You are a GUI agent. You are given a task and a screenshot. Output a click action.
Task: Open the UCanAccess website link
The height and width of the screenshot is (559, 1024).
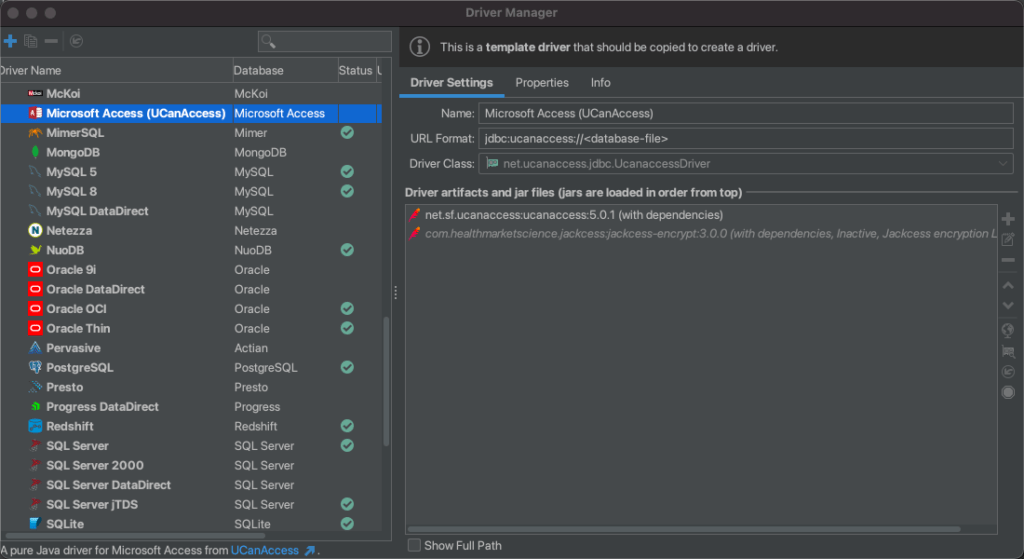pos(265,550)
